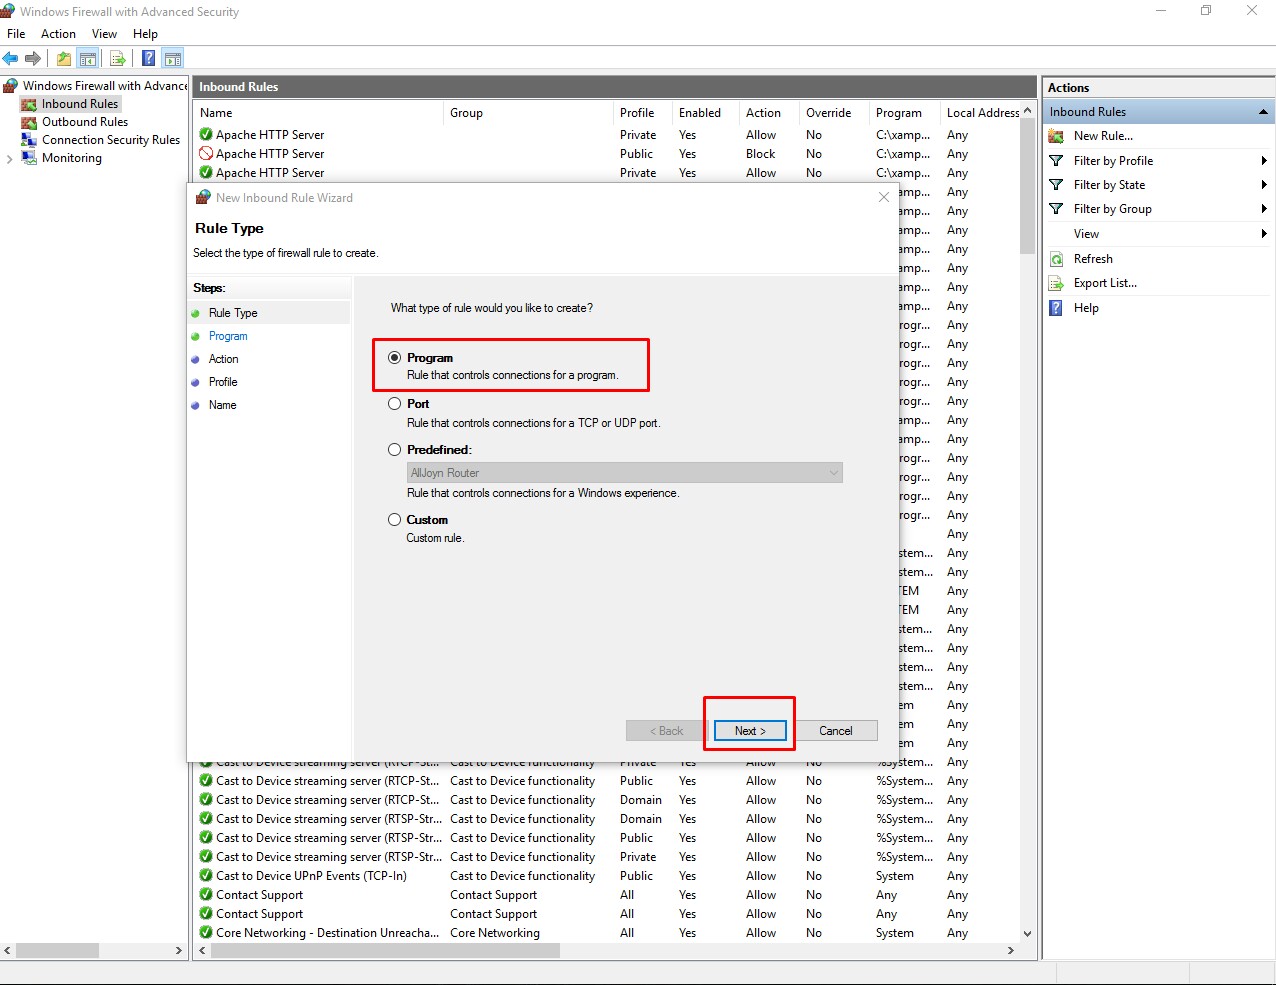1276x985 pixels.
Task: Open the File menu
Action: 16,34
